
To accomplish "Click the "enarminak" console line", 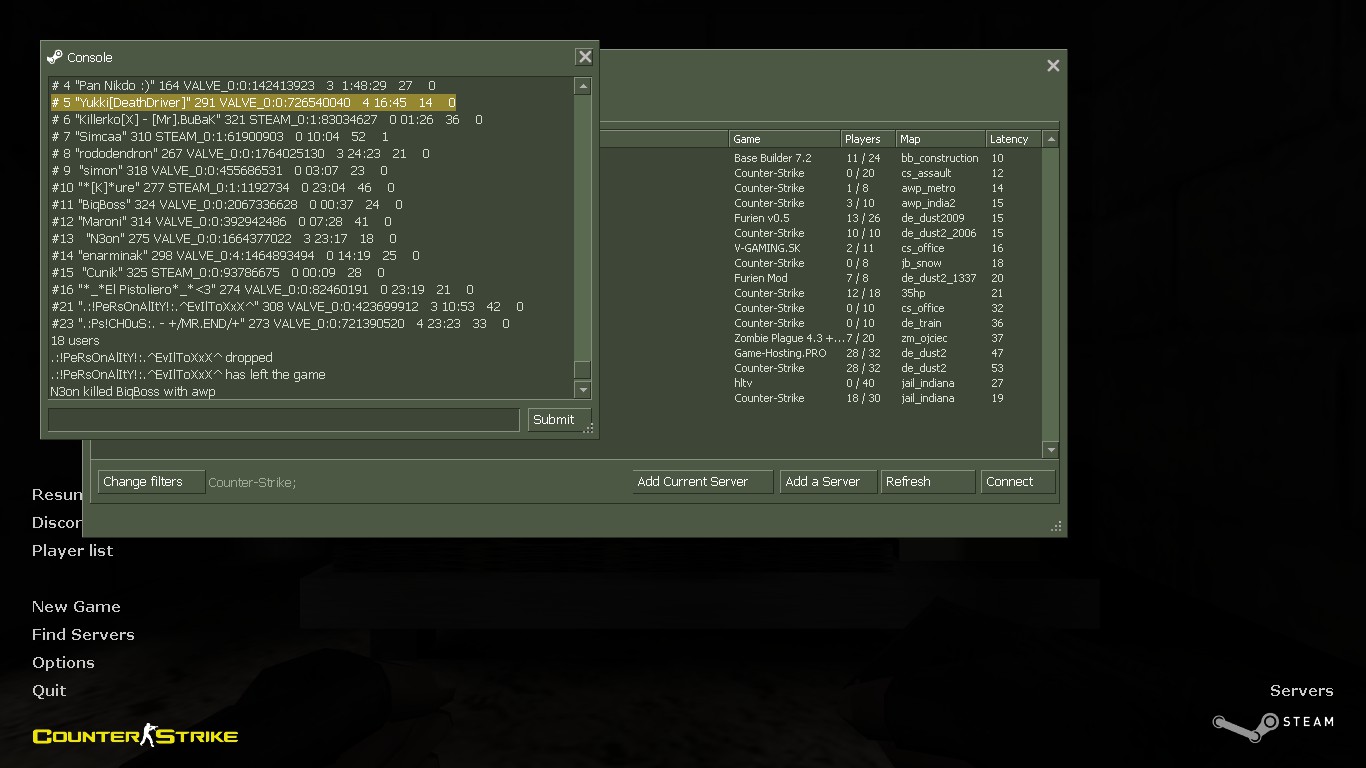I will pyautogui.click(x=236, y=256).
